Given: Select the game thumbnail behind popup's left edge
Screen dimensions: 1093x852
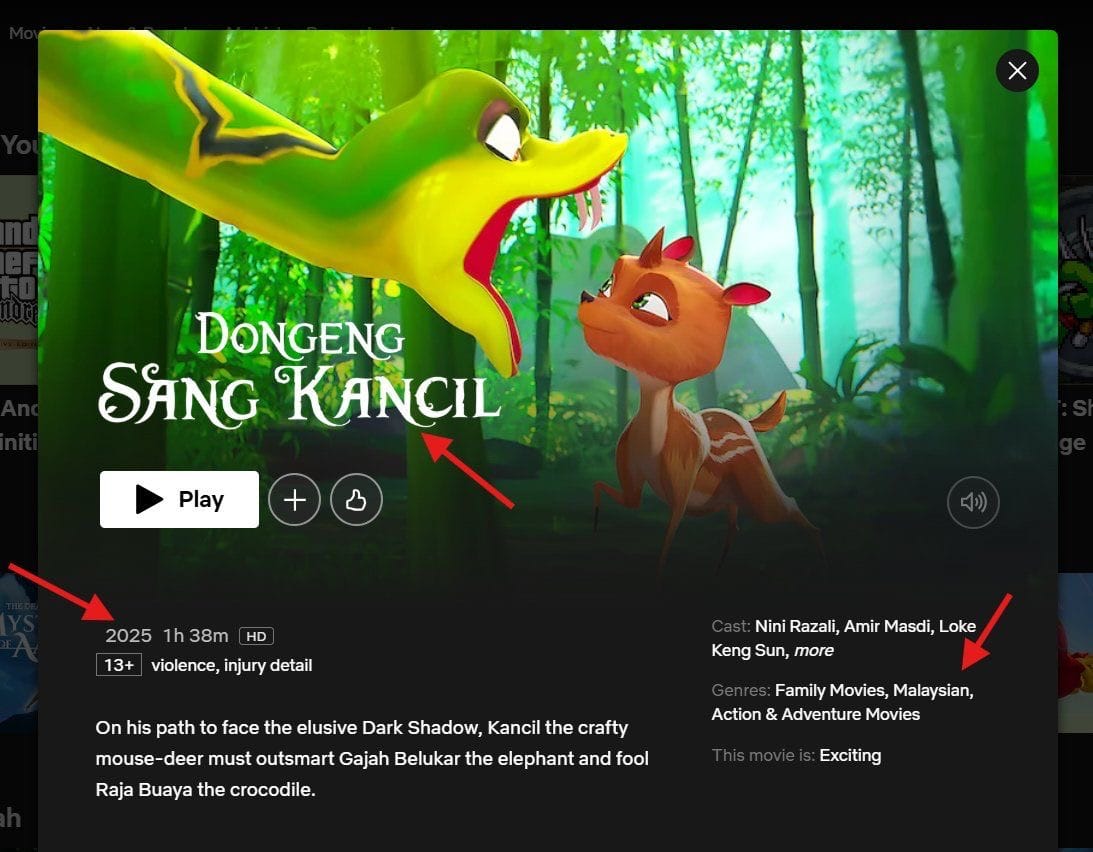Looking at the screenshot, I should 19,279.
